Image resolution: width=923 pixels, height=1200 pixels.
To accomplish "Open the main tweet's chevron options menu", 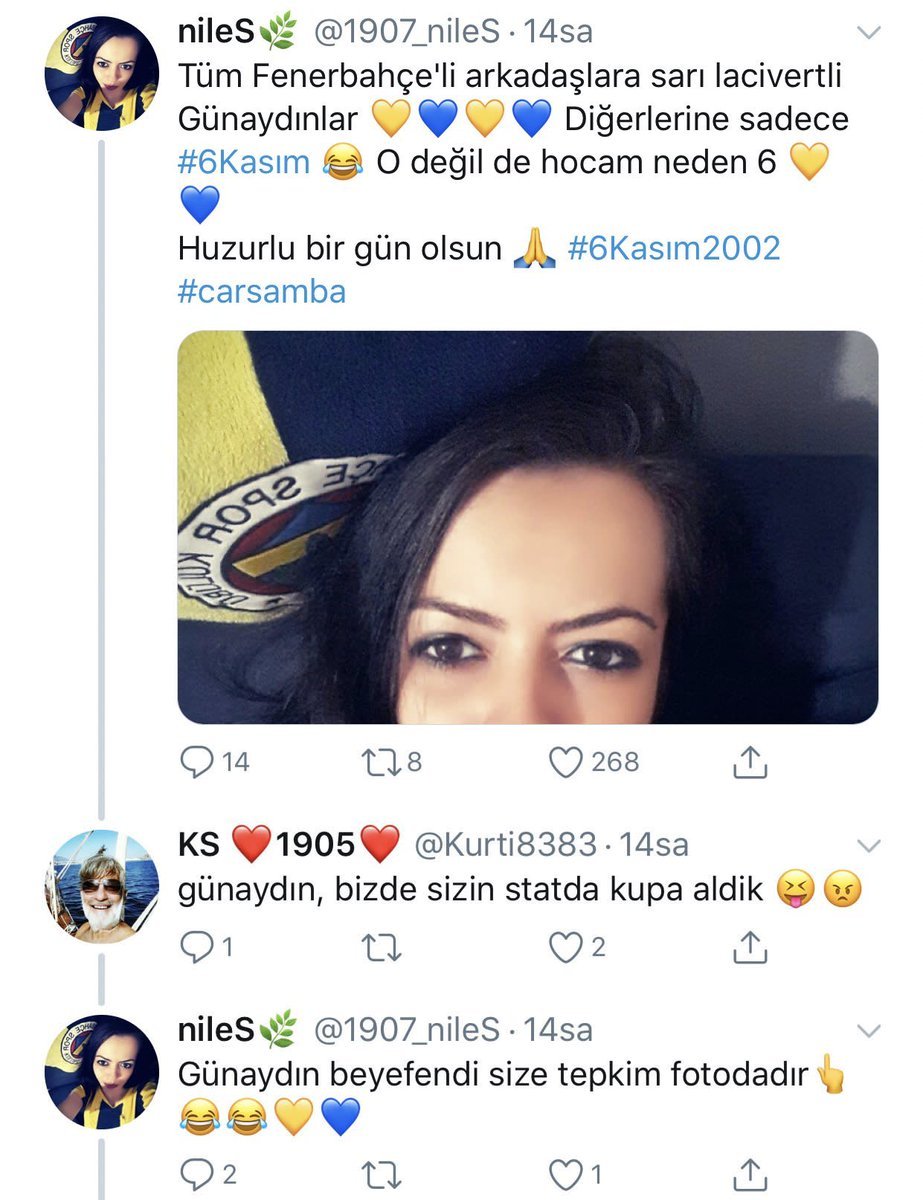I will pyautogui.click(x=870, y=33).
